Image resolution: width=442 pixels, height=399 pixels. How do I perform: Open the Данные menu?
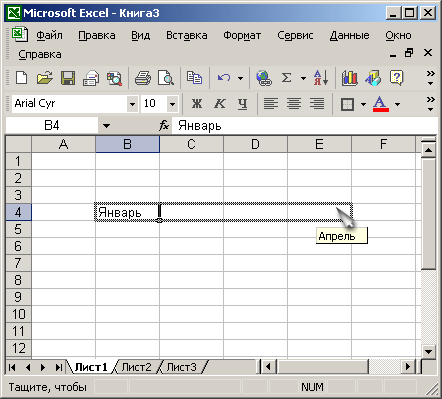349,35
